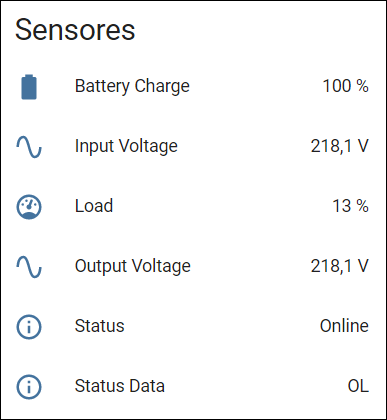The image size is (387, 420).
Task: Click the Input Voltage sine wave icon
Action: (x=29, y=147)
